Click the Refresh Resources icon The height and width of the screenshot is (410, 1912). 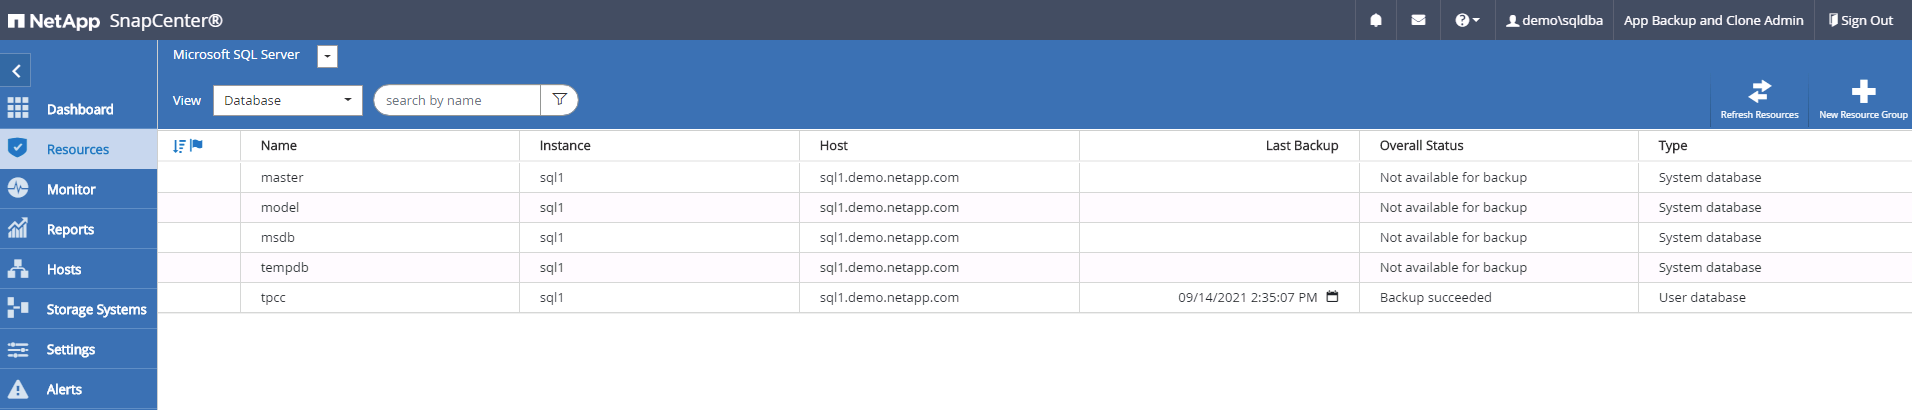tap(1759, 93)
